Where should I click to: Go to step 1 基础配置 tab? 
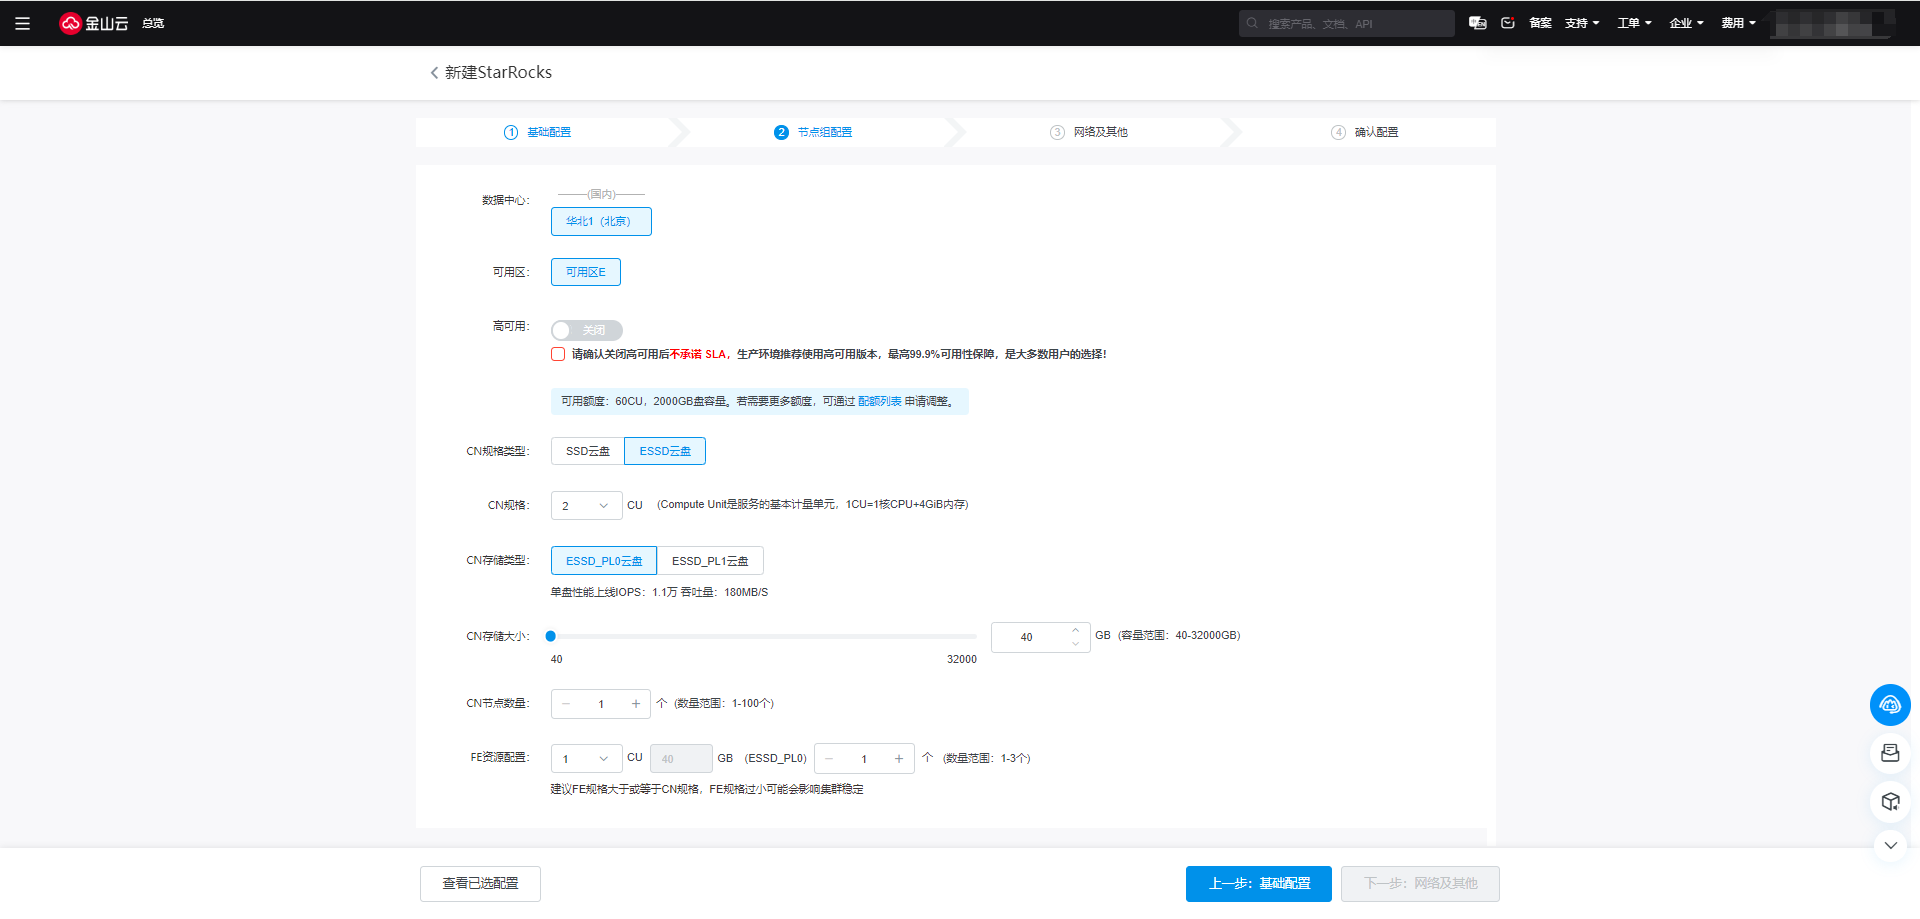[x=538, y=132]
